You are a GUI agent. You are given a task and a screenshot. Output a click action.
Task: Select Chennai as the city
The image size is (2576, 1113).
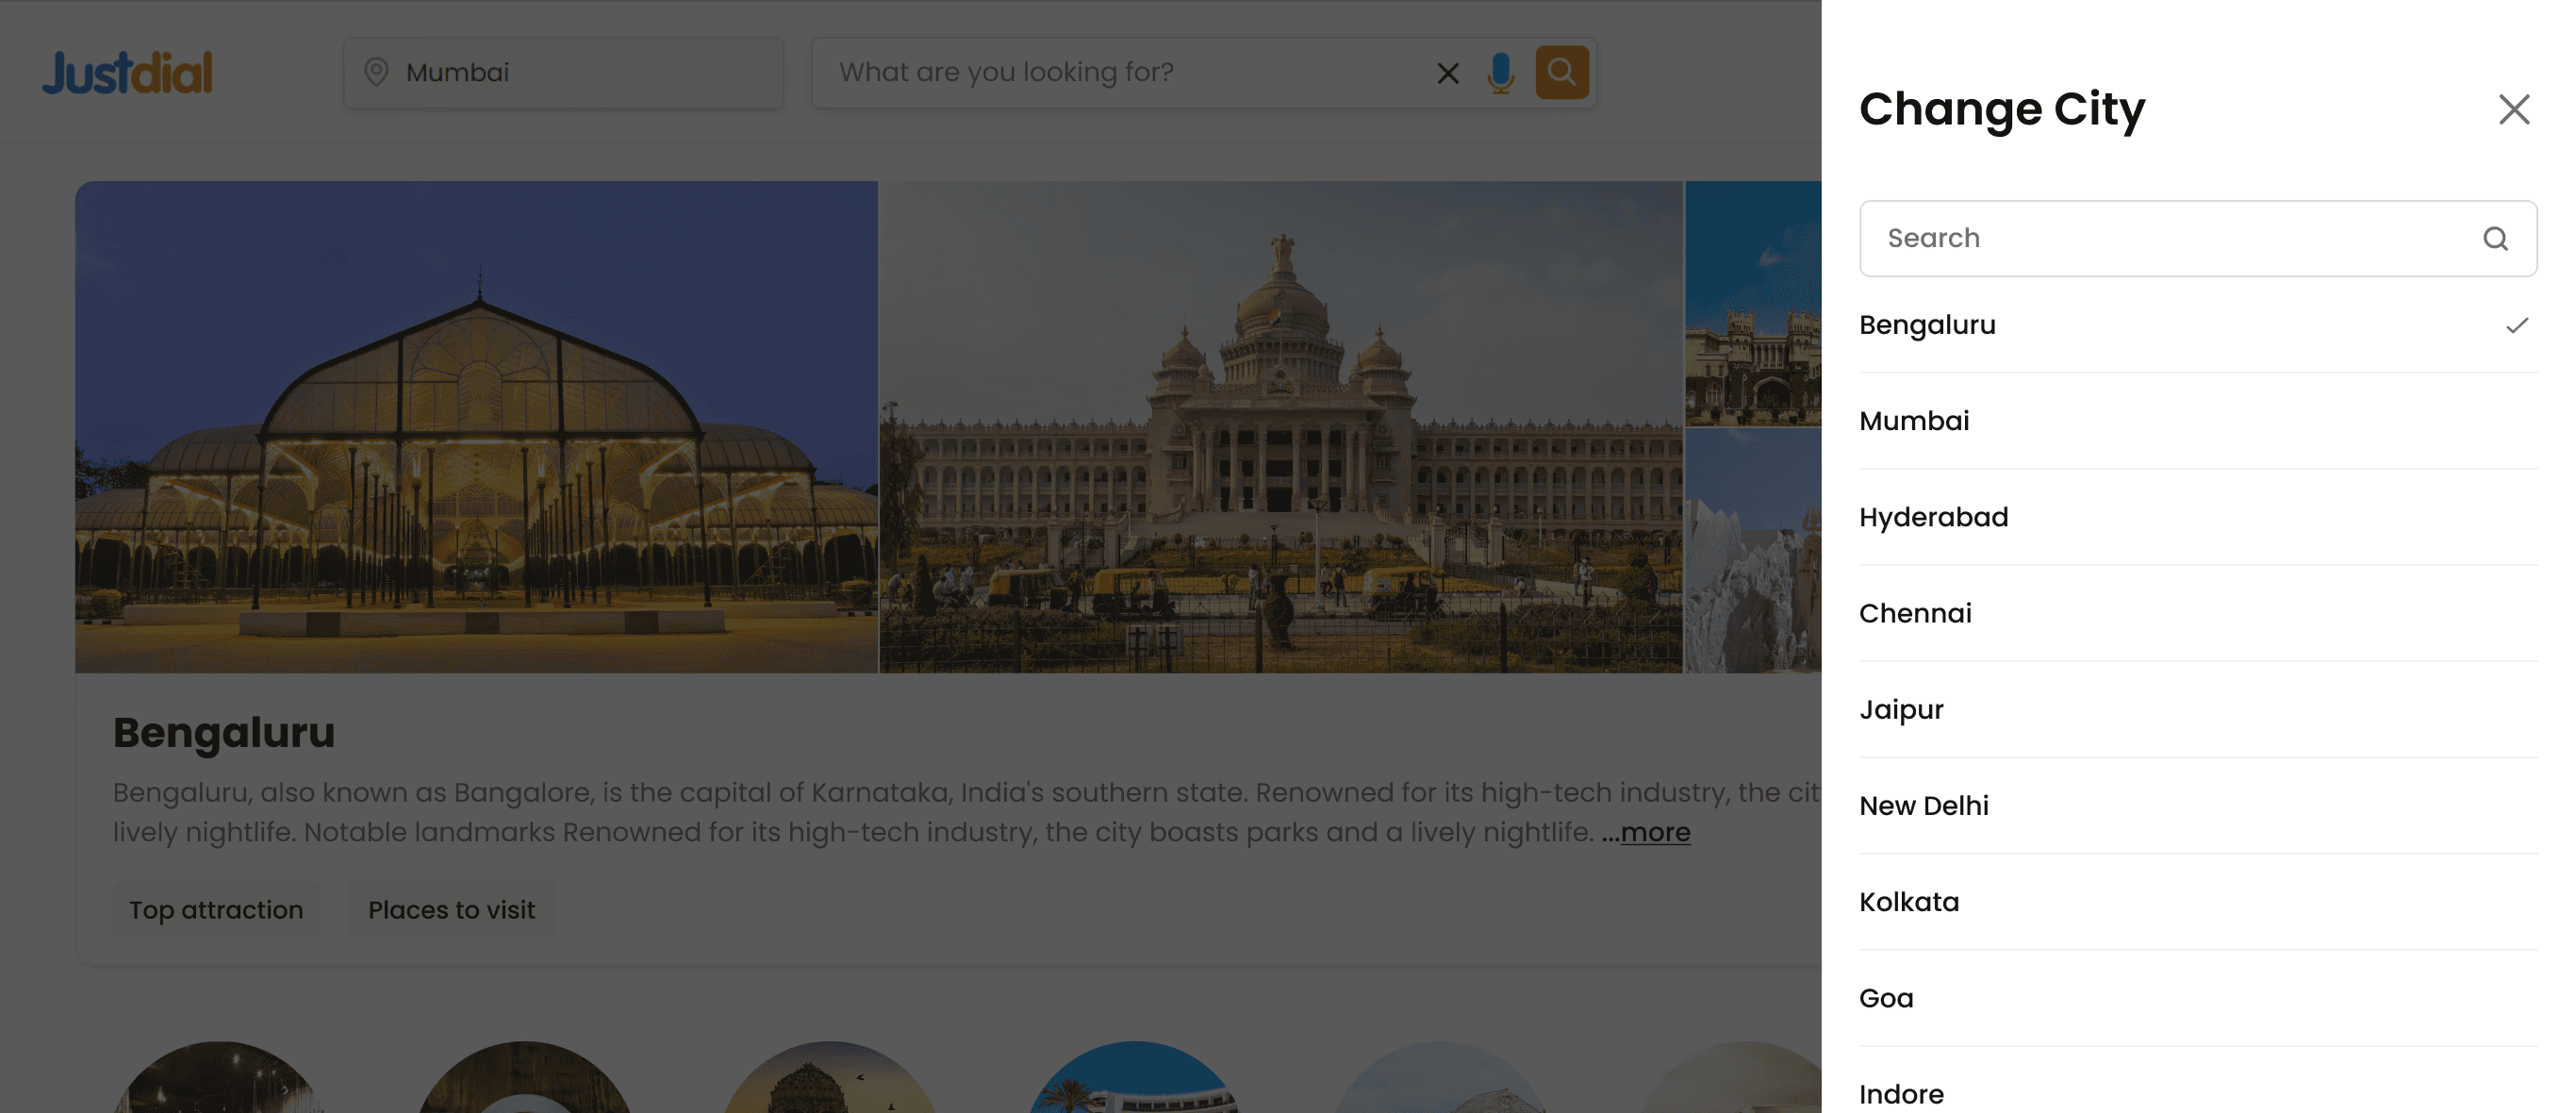[1915, 613]
